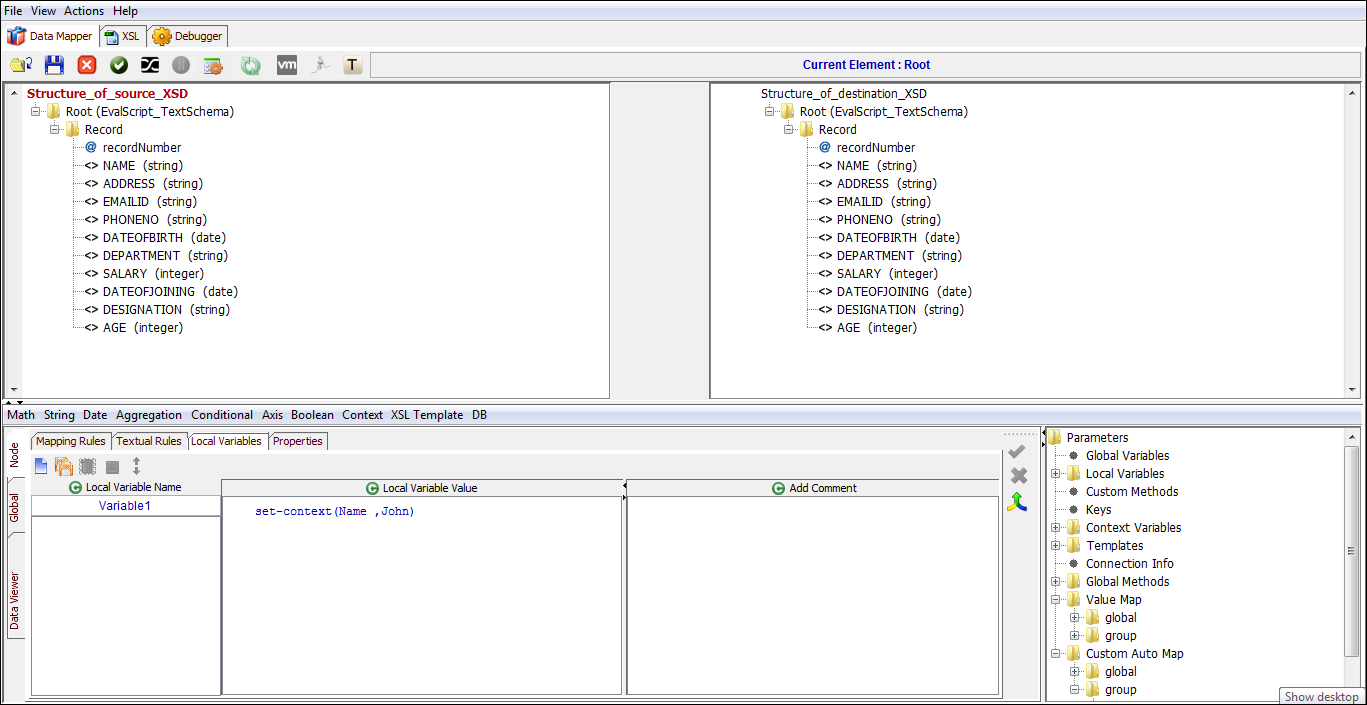Collapse the destination Record node
This screenshot has height=705, width=1367.
pyautogui.click(x=789, y=129)
